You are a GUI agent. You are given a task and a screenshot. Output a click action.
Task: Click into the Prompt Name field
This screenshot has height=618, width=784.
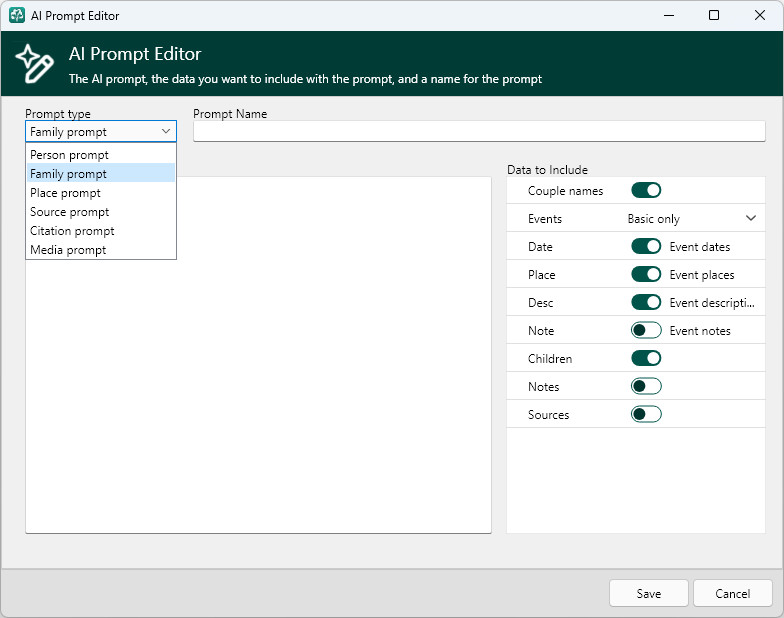click(x=479, y=132)
